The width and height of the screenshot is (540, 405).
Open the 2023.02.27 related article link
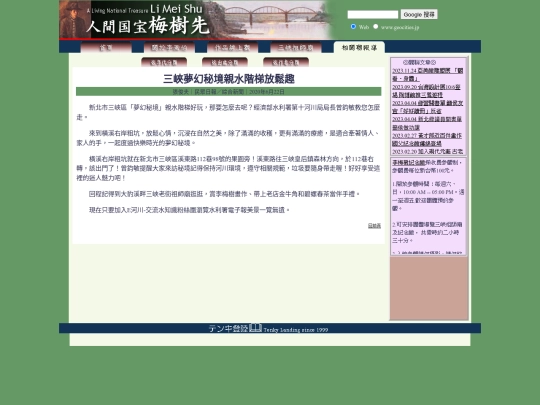[427, 139]
